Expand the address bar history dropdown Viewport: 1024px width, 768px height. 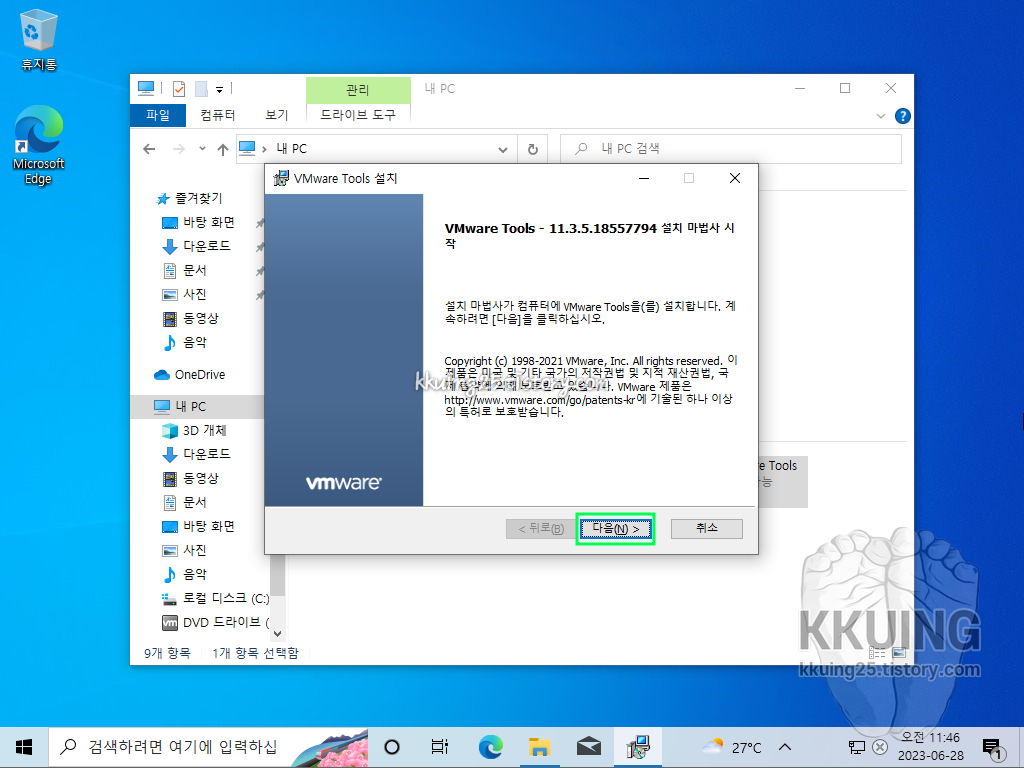point(503,150)
